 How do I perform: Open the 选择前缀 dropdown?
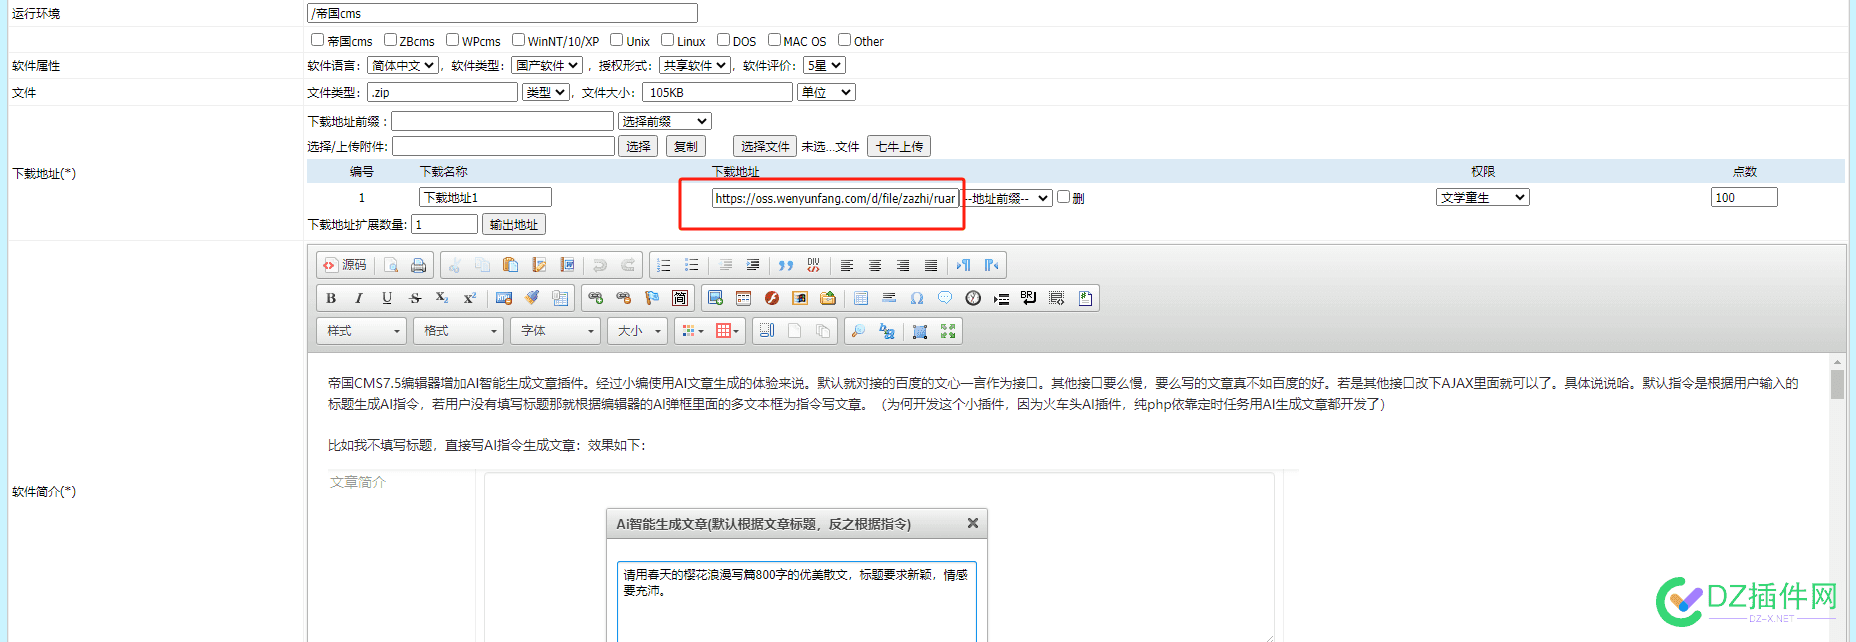pyautogui.click(x=665, y=121)
